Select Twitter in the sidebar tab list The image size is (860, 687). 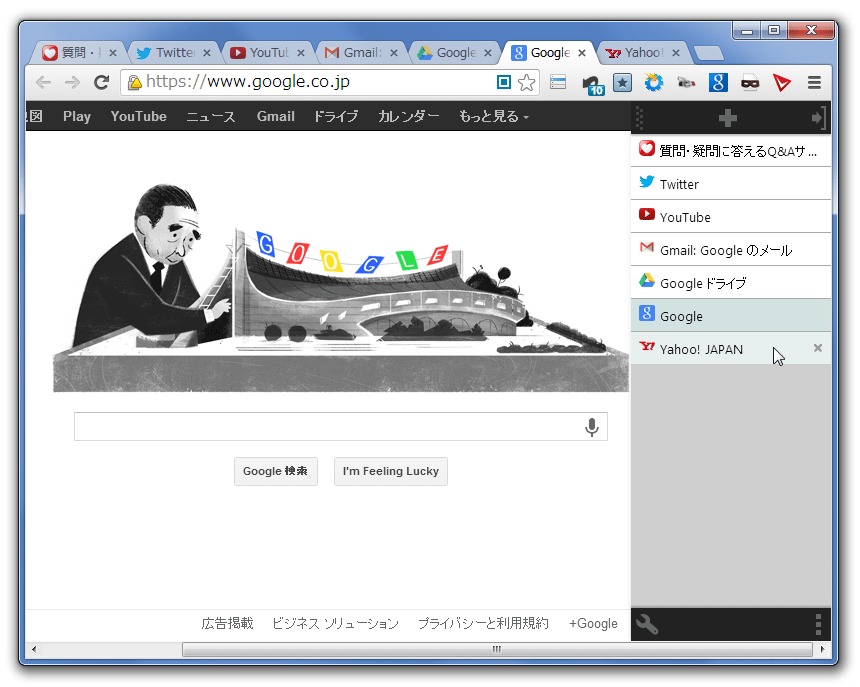[731, 184]
